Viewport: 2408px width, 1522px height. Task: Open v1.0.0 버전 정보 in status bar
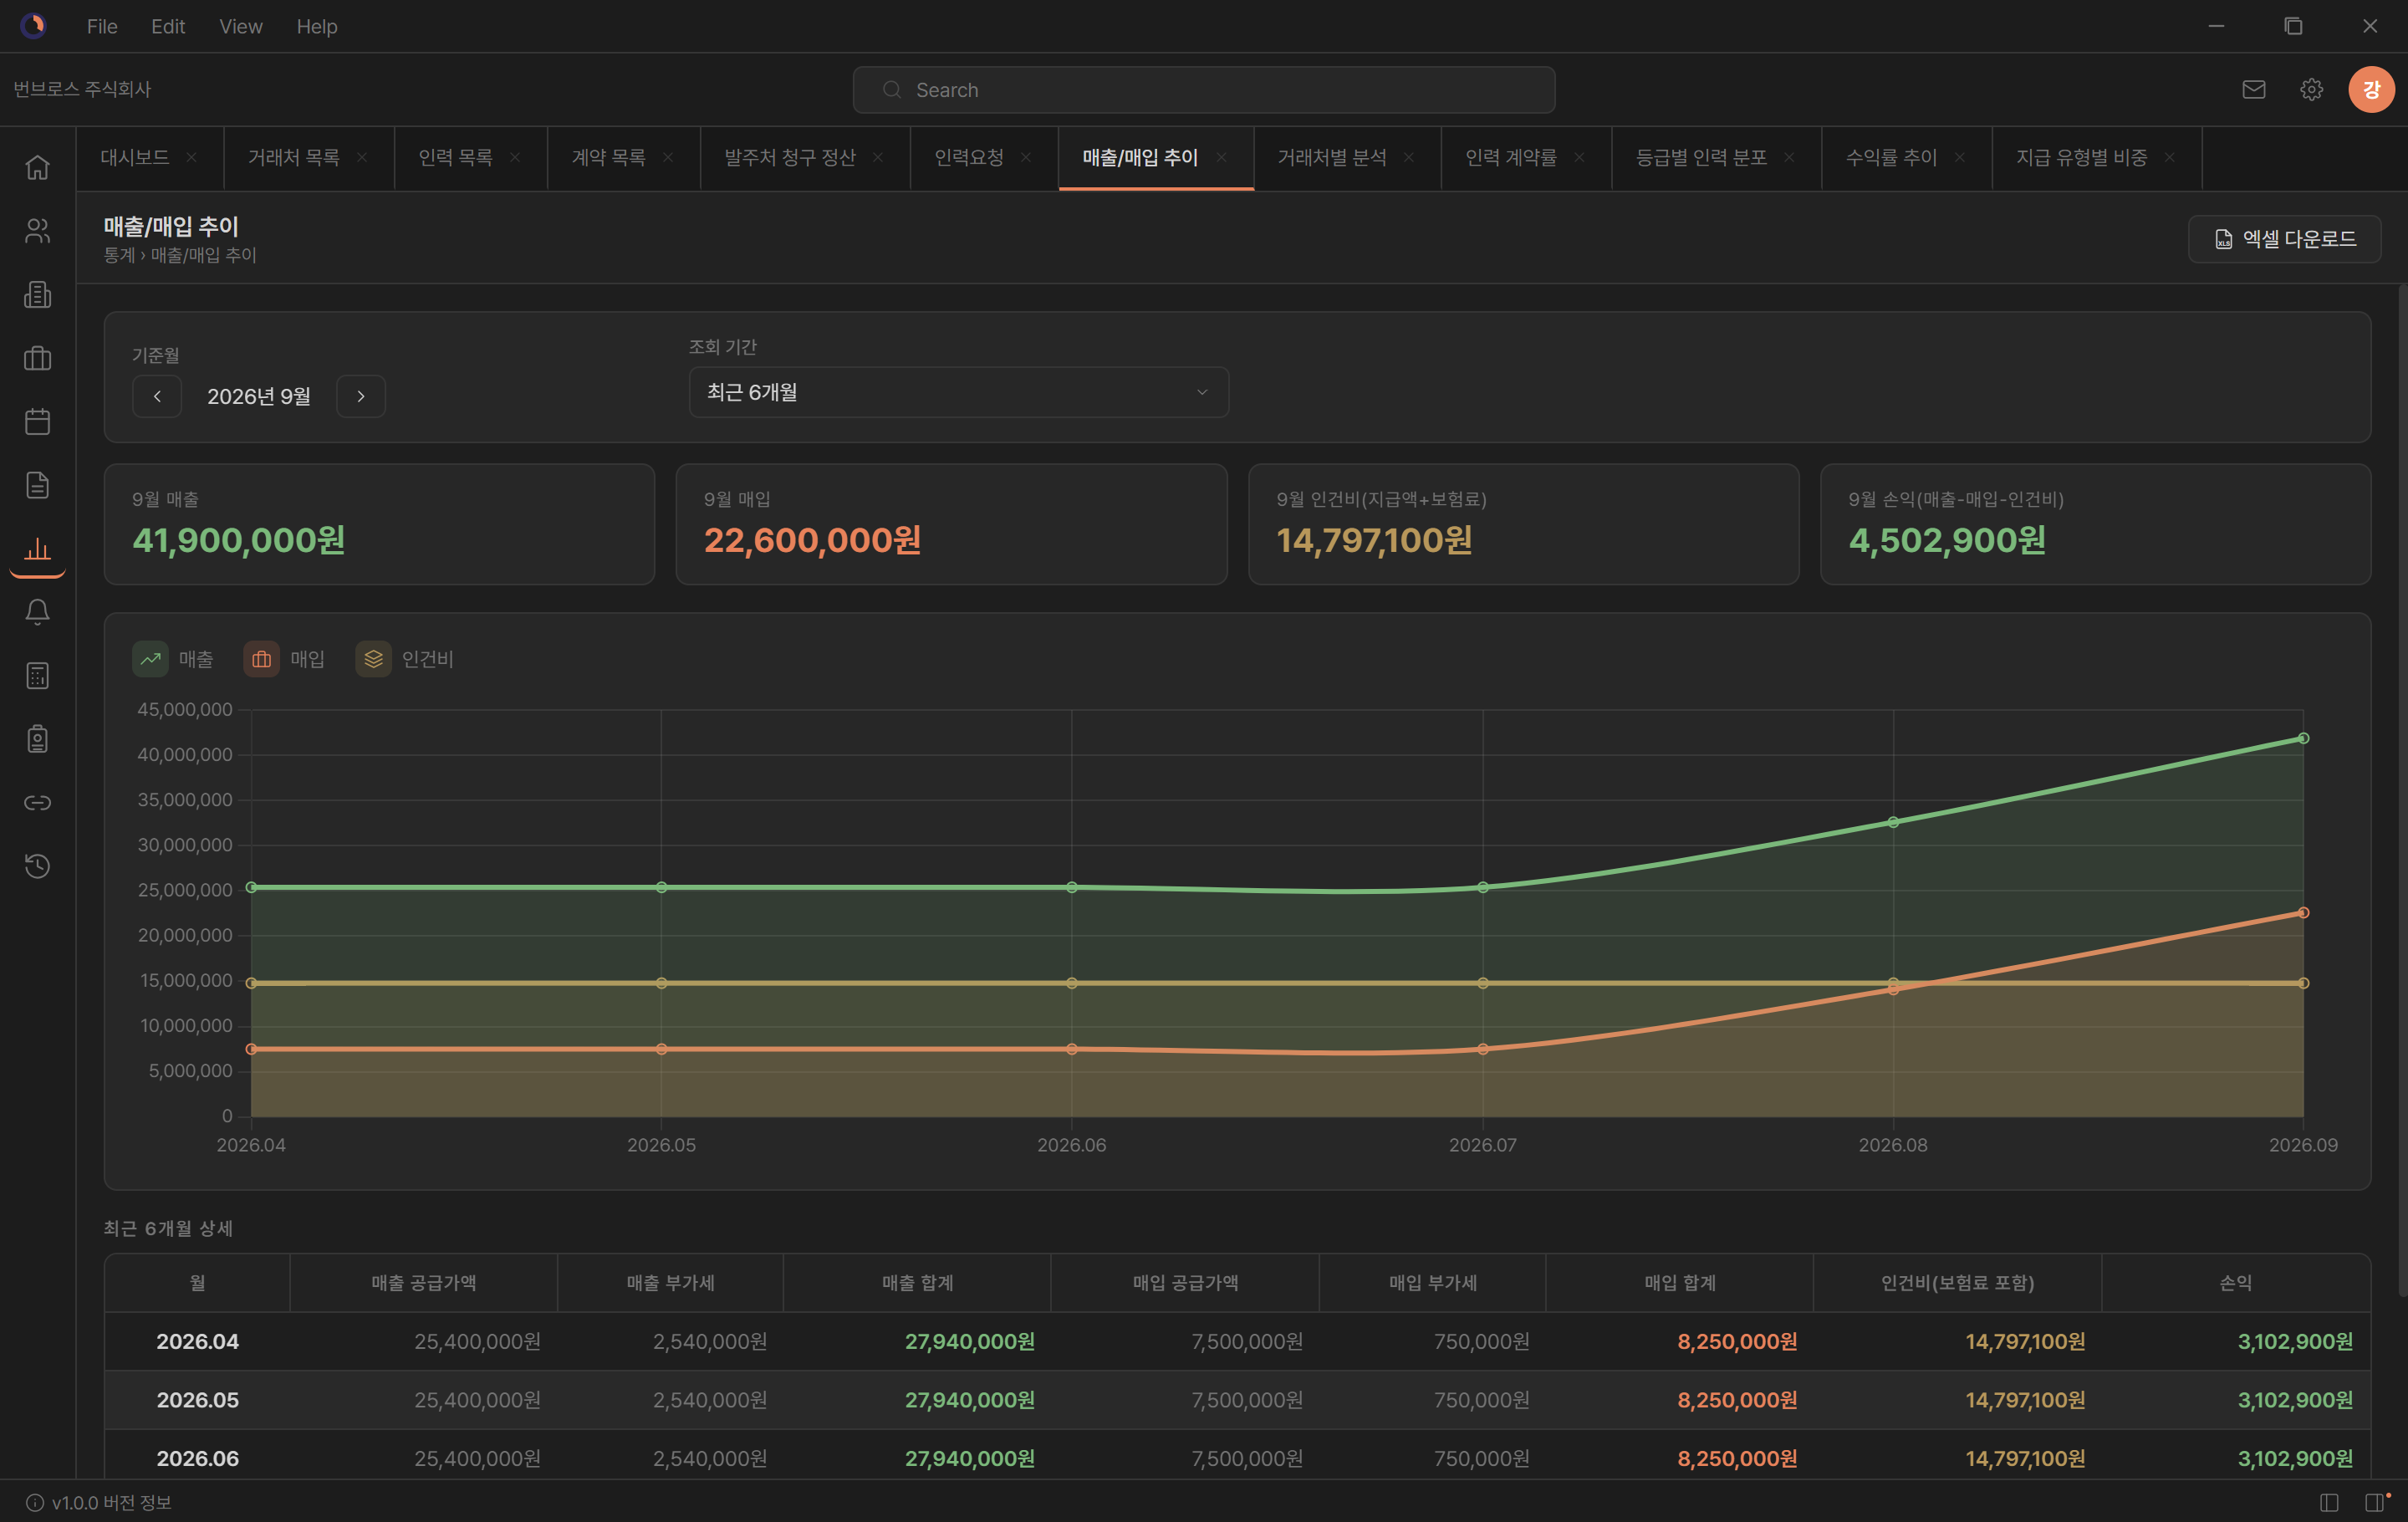click(x=100, y=1502)
